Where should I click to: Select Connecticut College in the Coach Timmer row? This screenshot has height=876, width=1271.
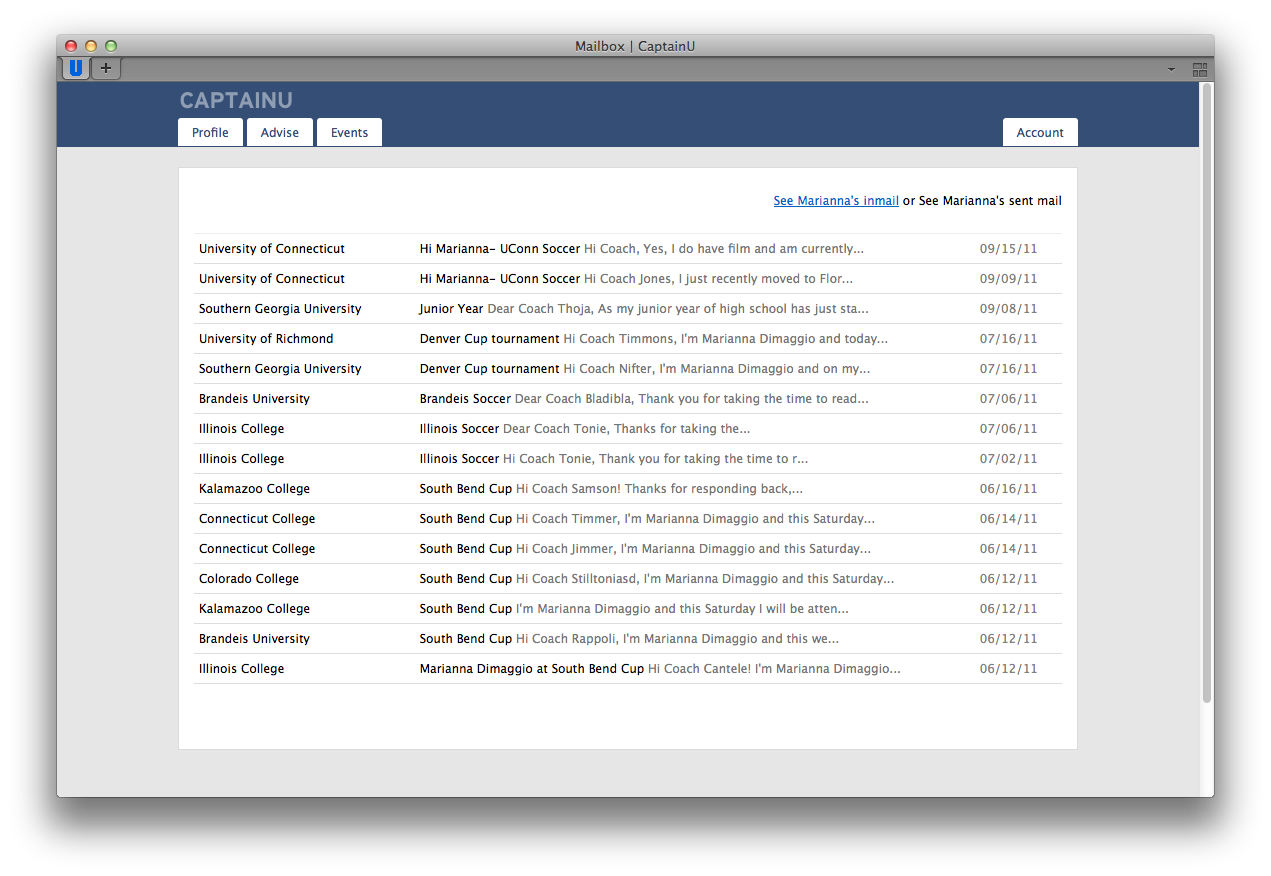click(257, 519)
